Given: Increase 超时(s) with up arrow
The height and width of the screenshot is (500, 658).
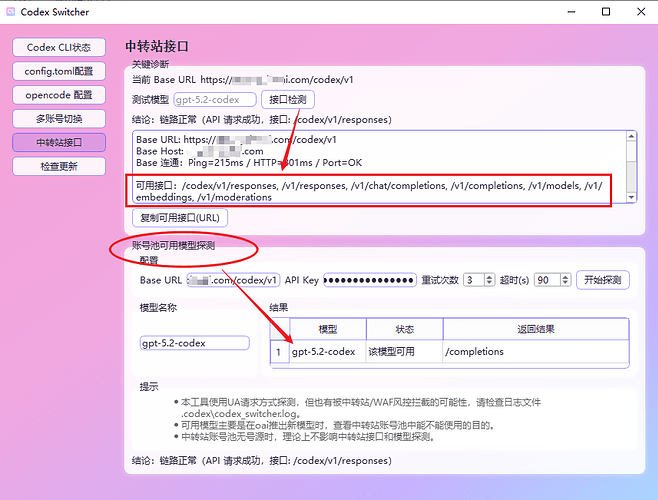Looking at the screenshot, I should coord(565,277).
